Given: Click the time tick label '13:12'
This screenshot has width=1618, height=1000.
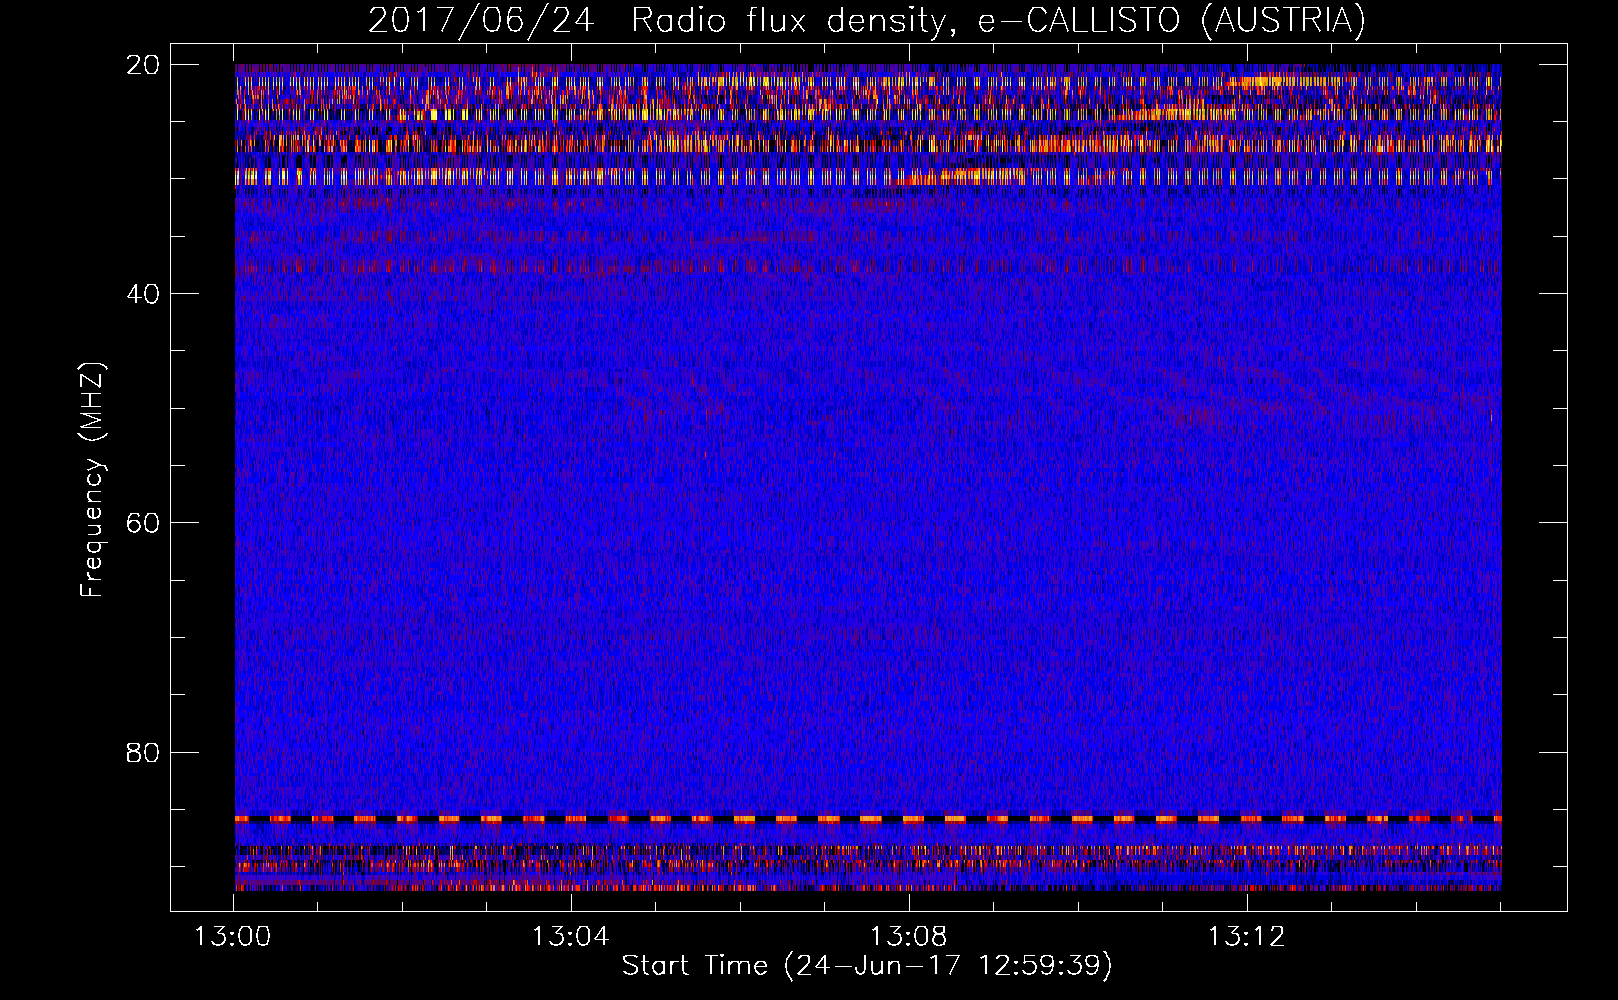Looking at the screenshot, I should 1246,937.
